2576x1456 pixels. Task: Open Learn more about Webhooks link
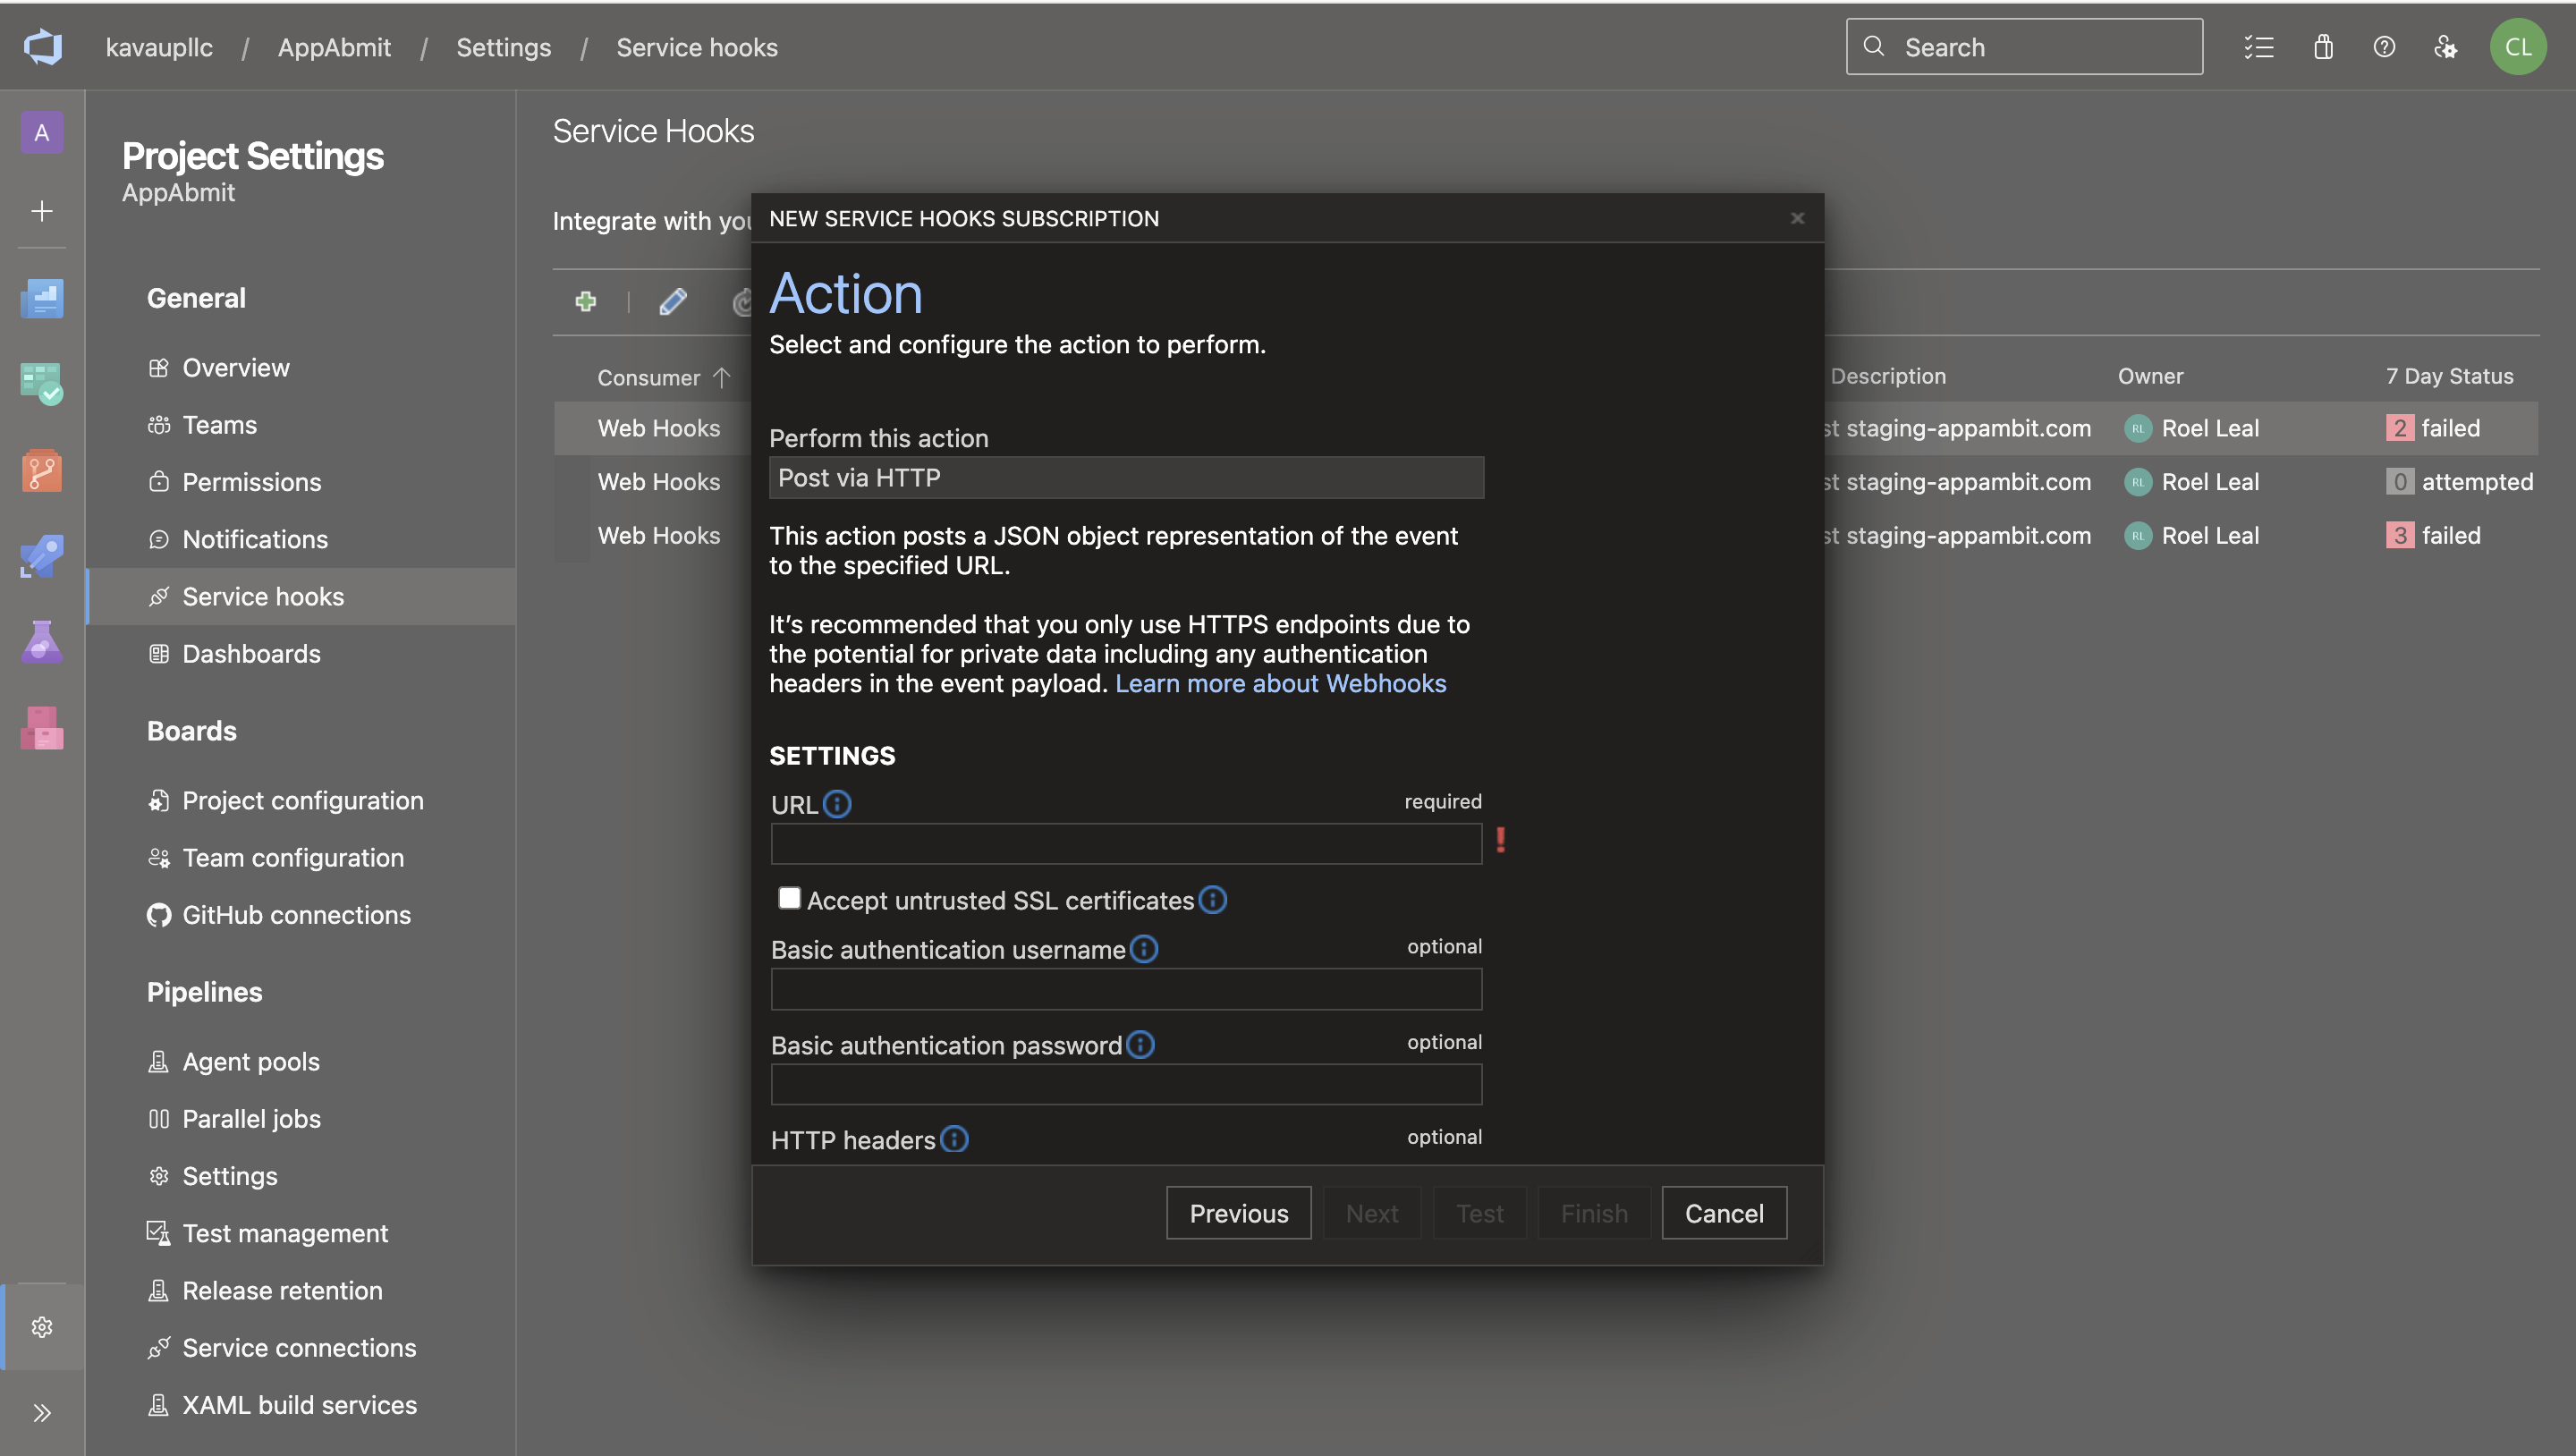[1280, 683]
